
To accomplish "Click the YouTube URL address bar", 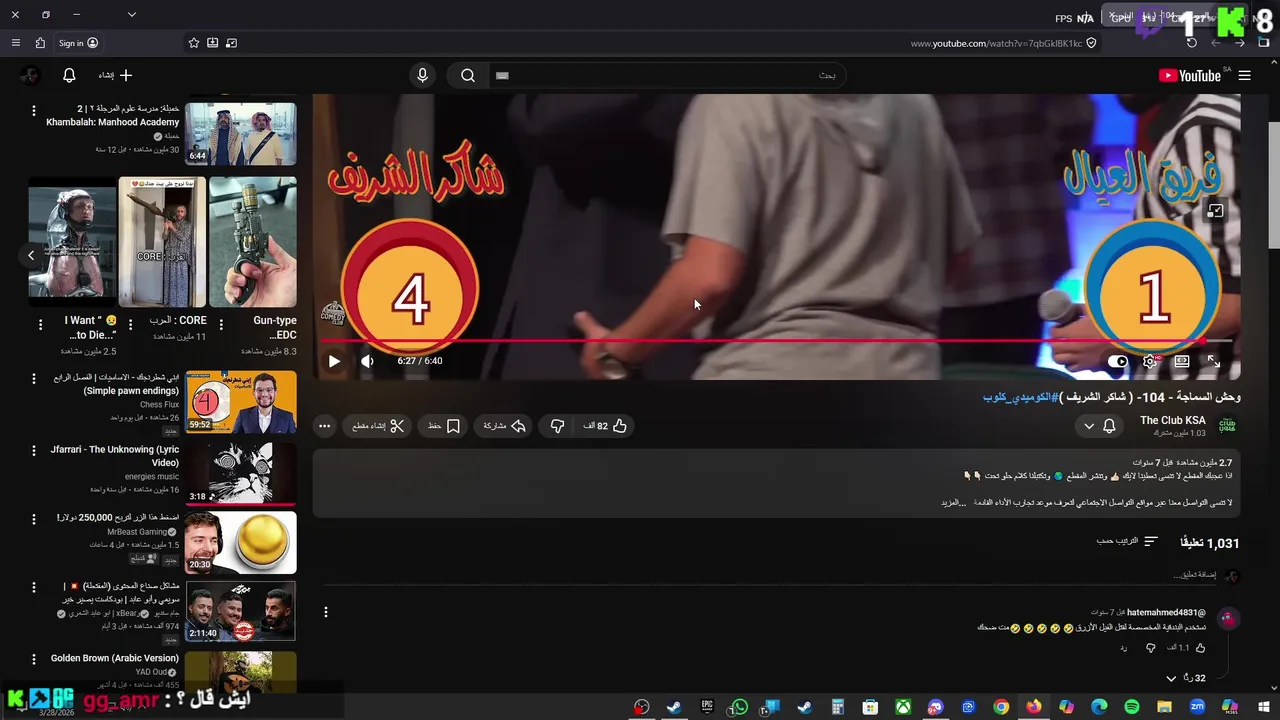I will 996,43.
